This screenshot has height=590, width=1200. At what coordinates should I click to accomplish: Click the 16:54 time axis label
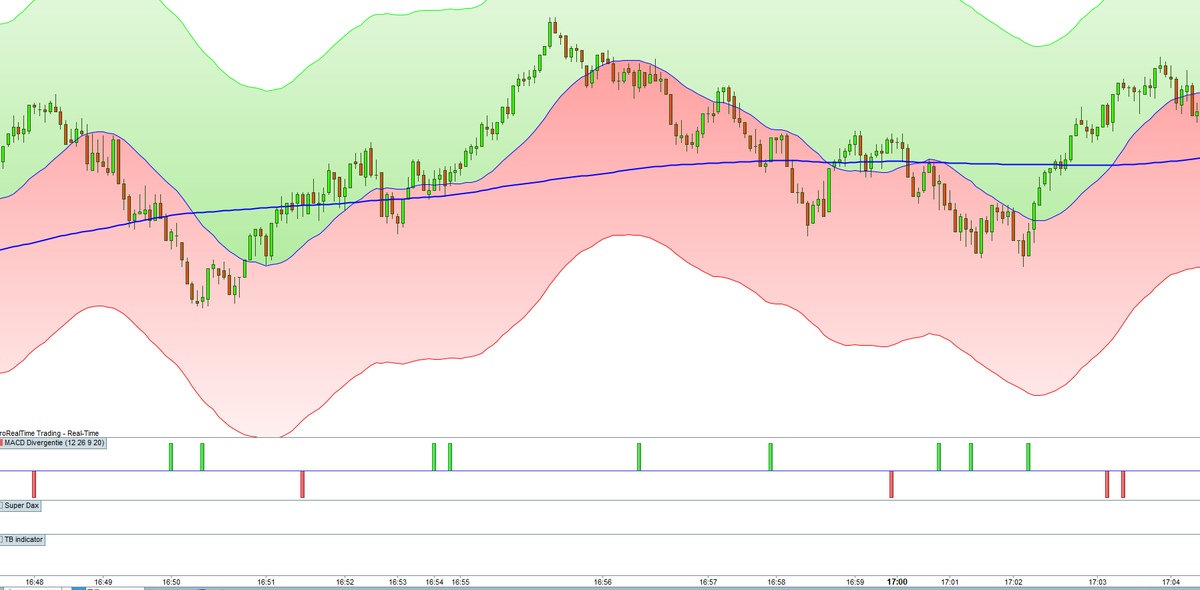point(435,581)
